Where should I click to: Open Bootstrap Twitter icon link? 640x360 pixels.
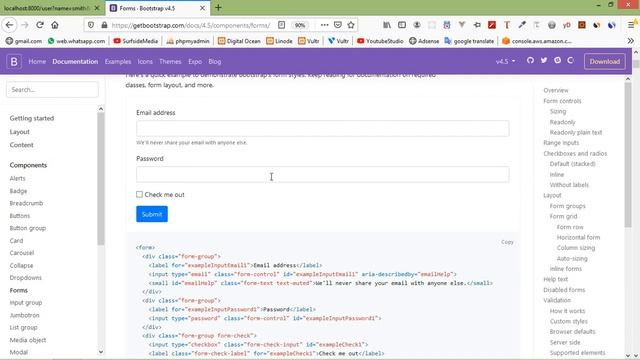[x=544, y=60]
